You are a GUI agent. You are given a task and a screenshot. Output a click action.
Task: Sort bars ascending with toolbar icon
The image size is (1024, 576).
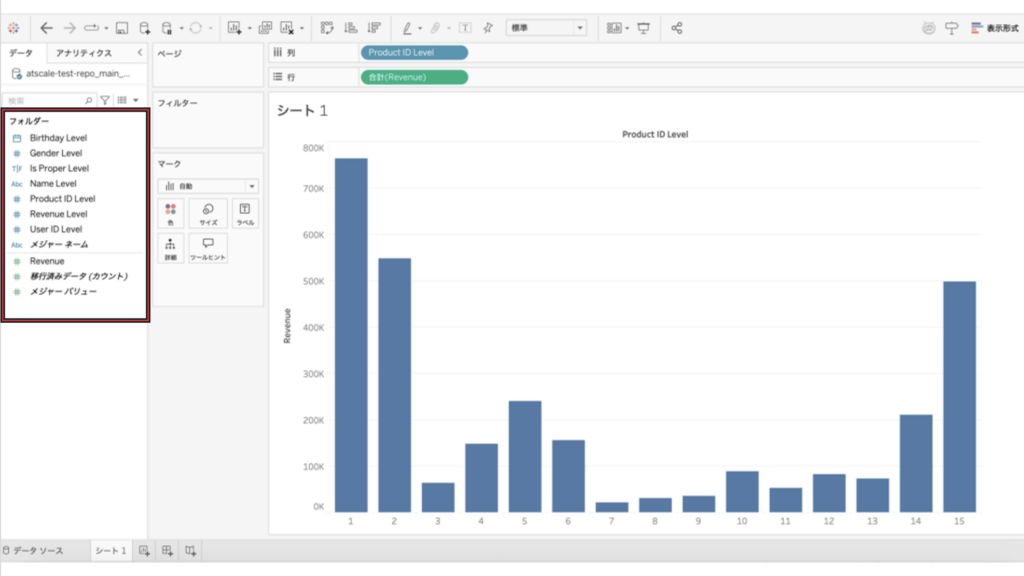352,28
